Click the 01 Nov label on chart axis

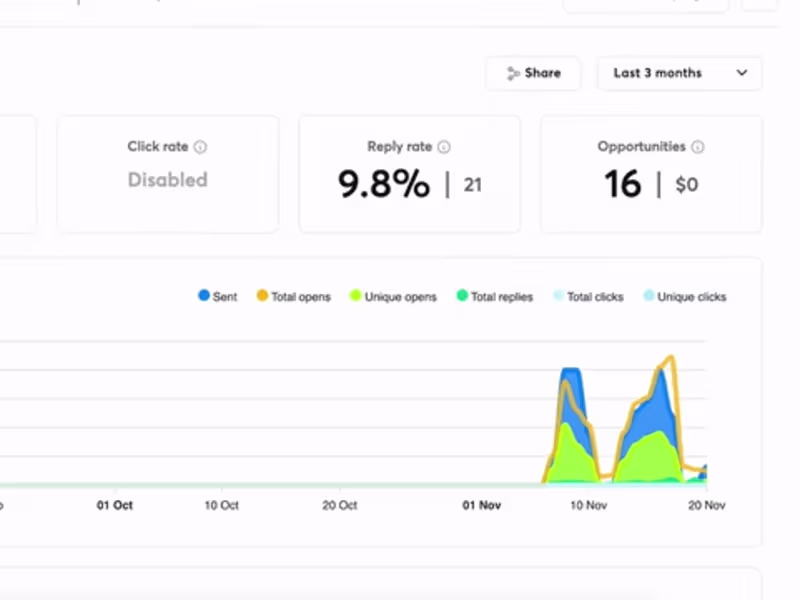coord(482,505)
